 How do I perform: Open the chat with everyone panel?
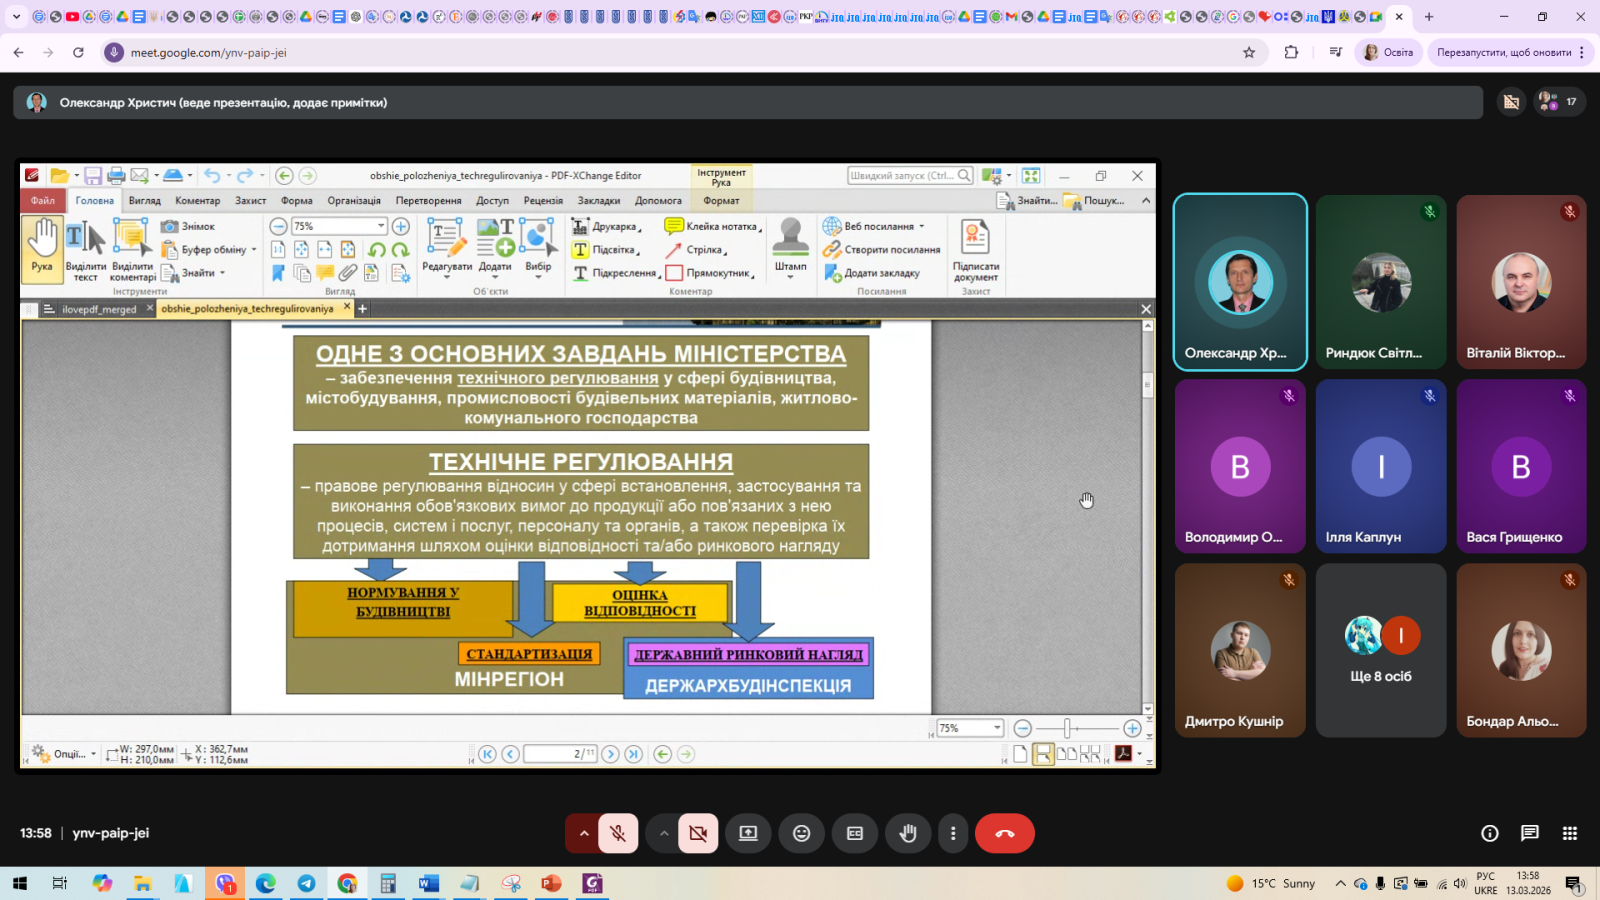click(x=1529, y=833)
